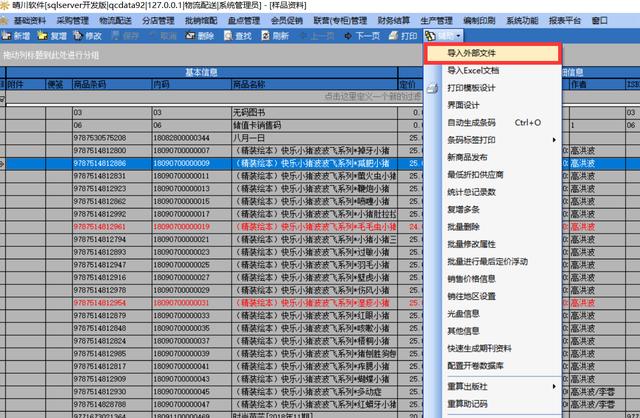640x418 pixels.
Task: Open the 财务结算 menu
Action: pyautogui.click(x=394, y=20)
